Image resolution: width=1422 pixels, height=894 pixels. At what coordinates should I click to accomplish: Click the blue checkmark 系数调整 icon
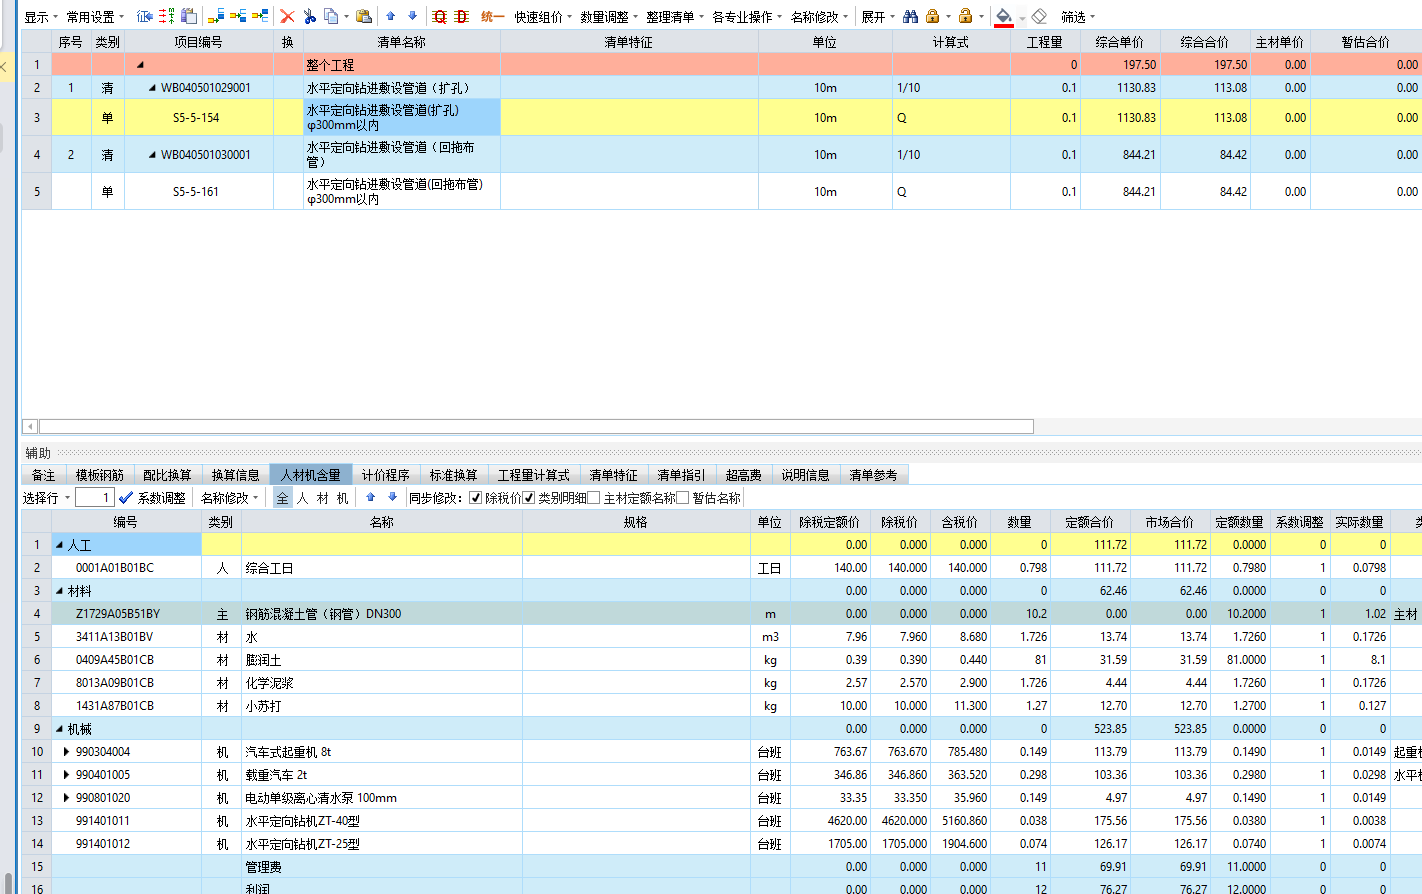[126, 497]
